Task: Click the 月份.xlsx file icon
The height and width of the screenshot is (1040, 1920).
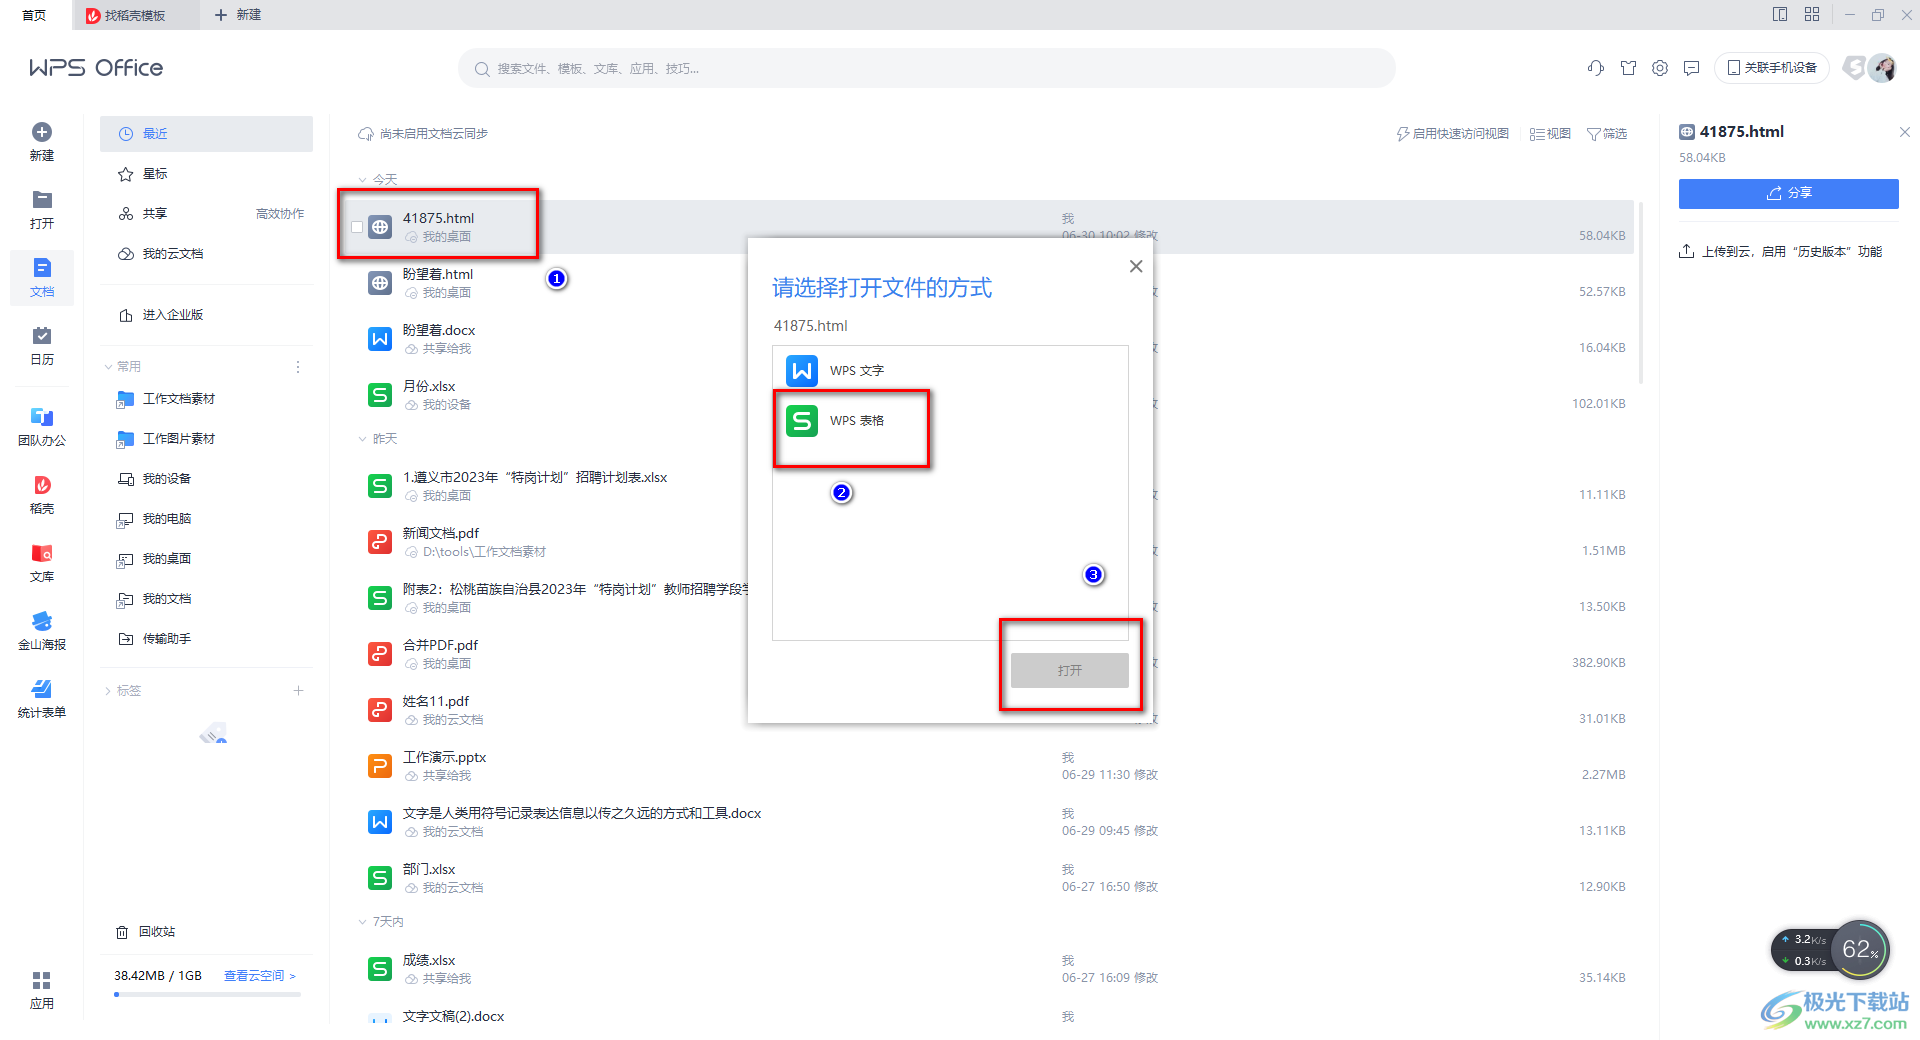Action: (x=380, y=395)
